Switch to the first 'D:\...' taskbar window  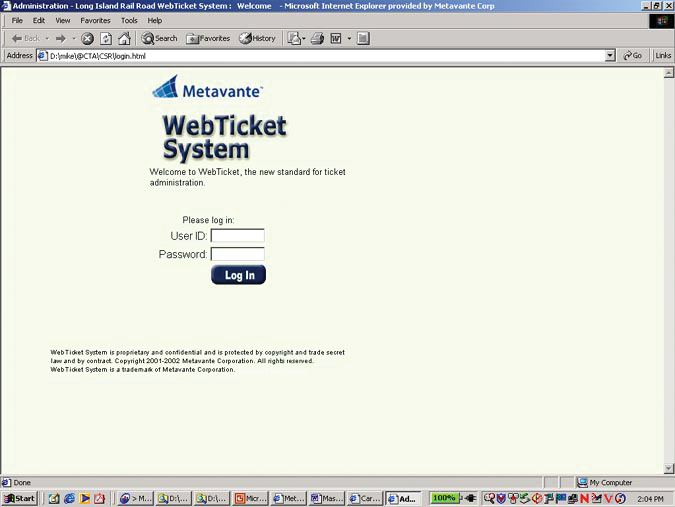pyautogui.click(x=173, y=498)
